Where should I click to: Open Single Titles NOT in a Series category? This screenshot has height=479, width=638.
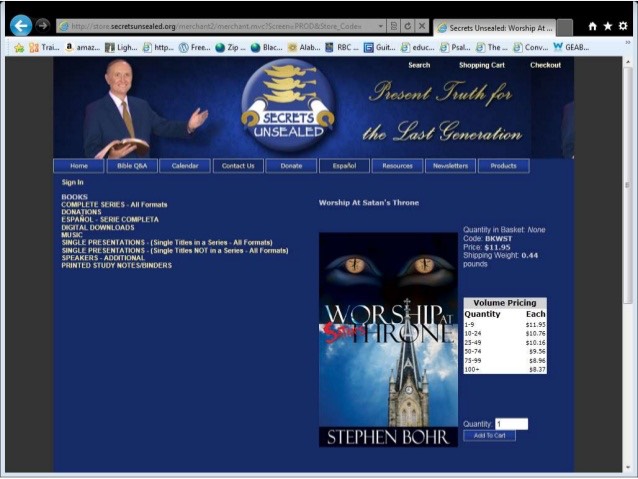[x=175, y=251]
